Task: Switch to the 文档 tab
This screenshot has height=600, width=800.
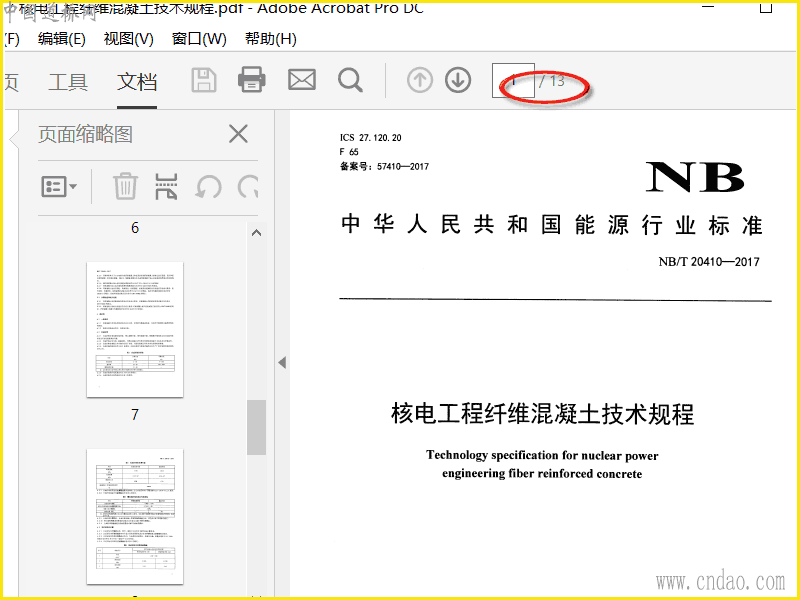Action: pos(137,82)
